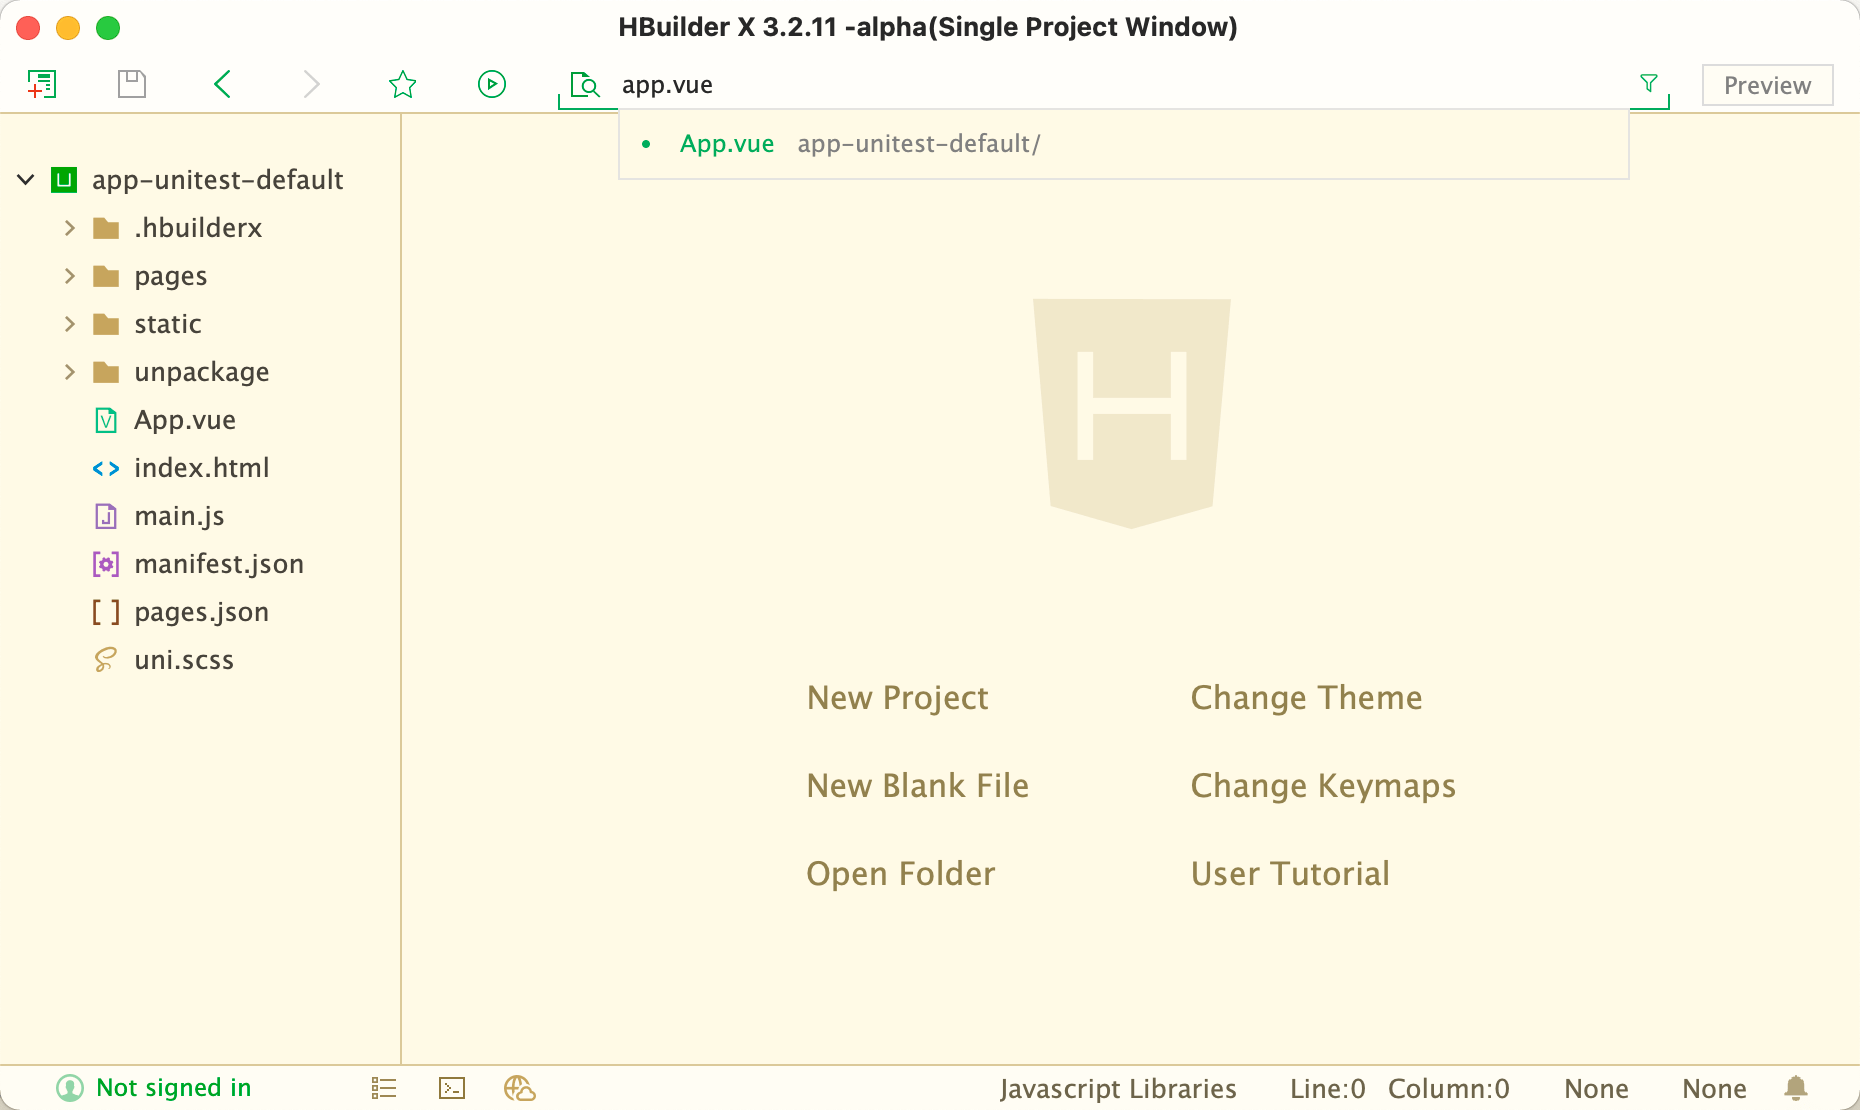The height and width of the screenshot is (1110, 1860).
Task: Click the star favorites icon
Action: (402, 84)
